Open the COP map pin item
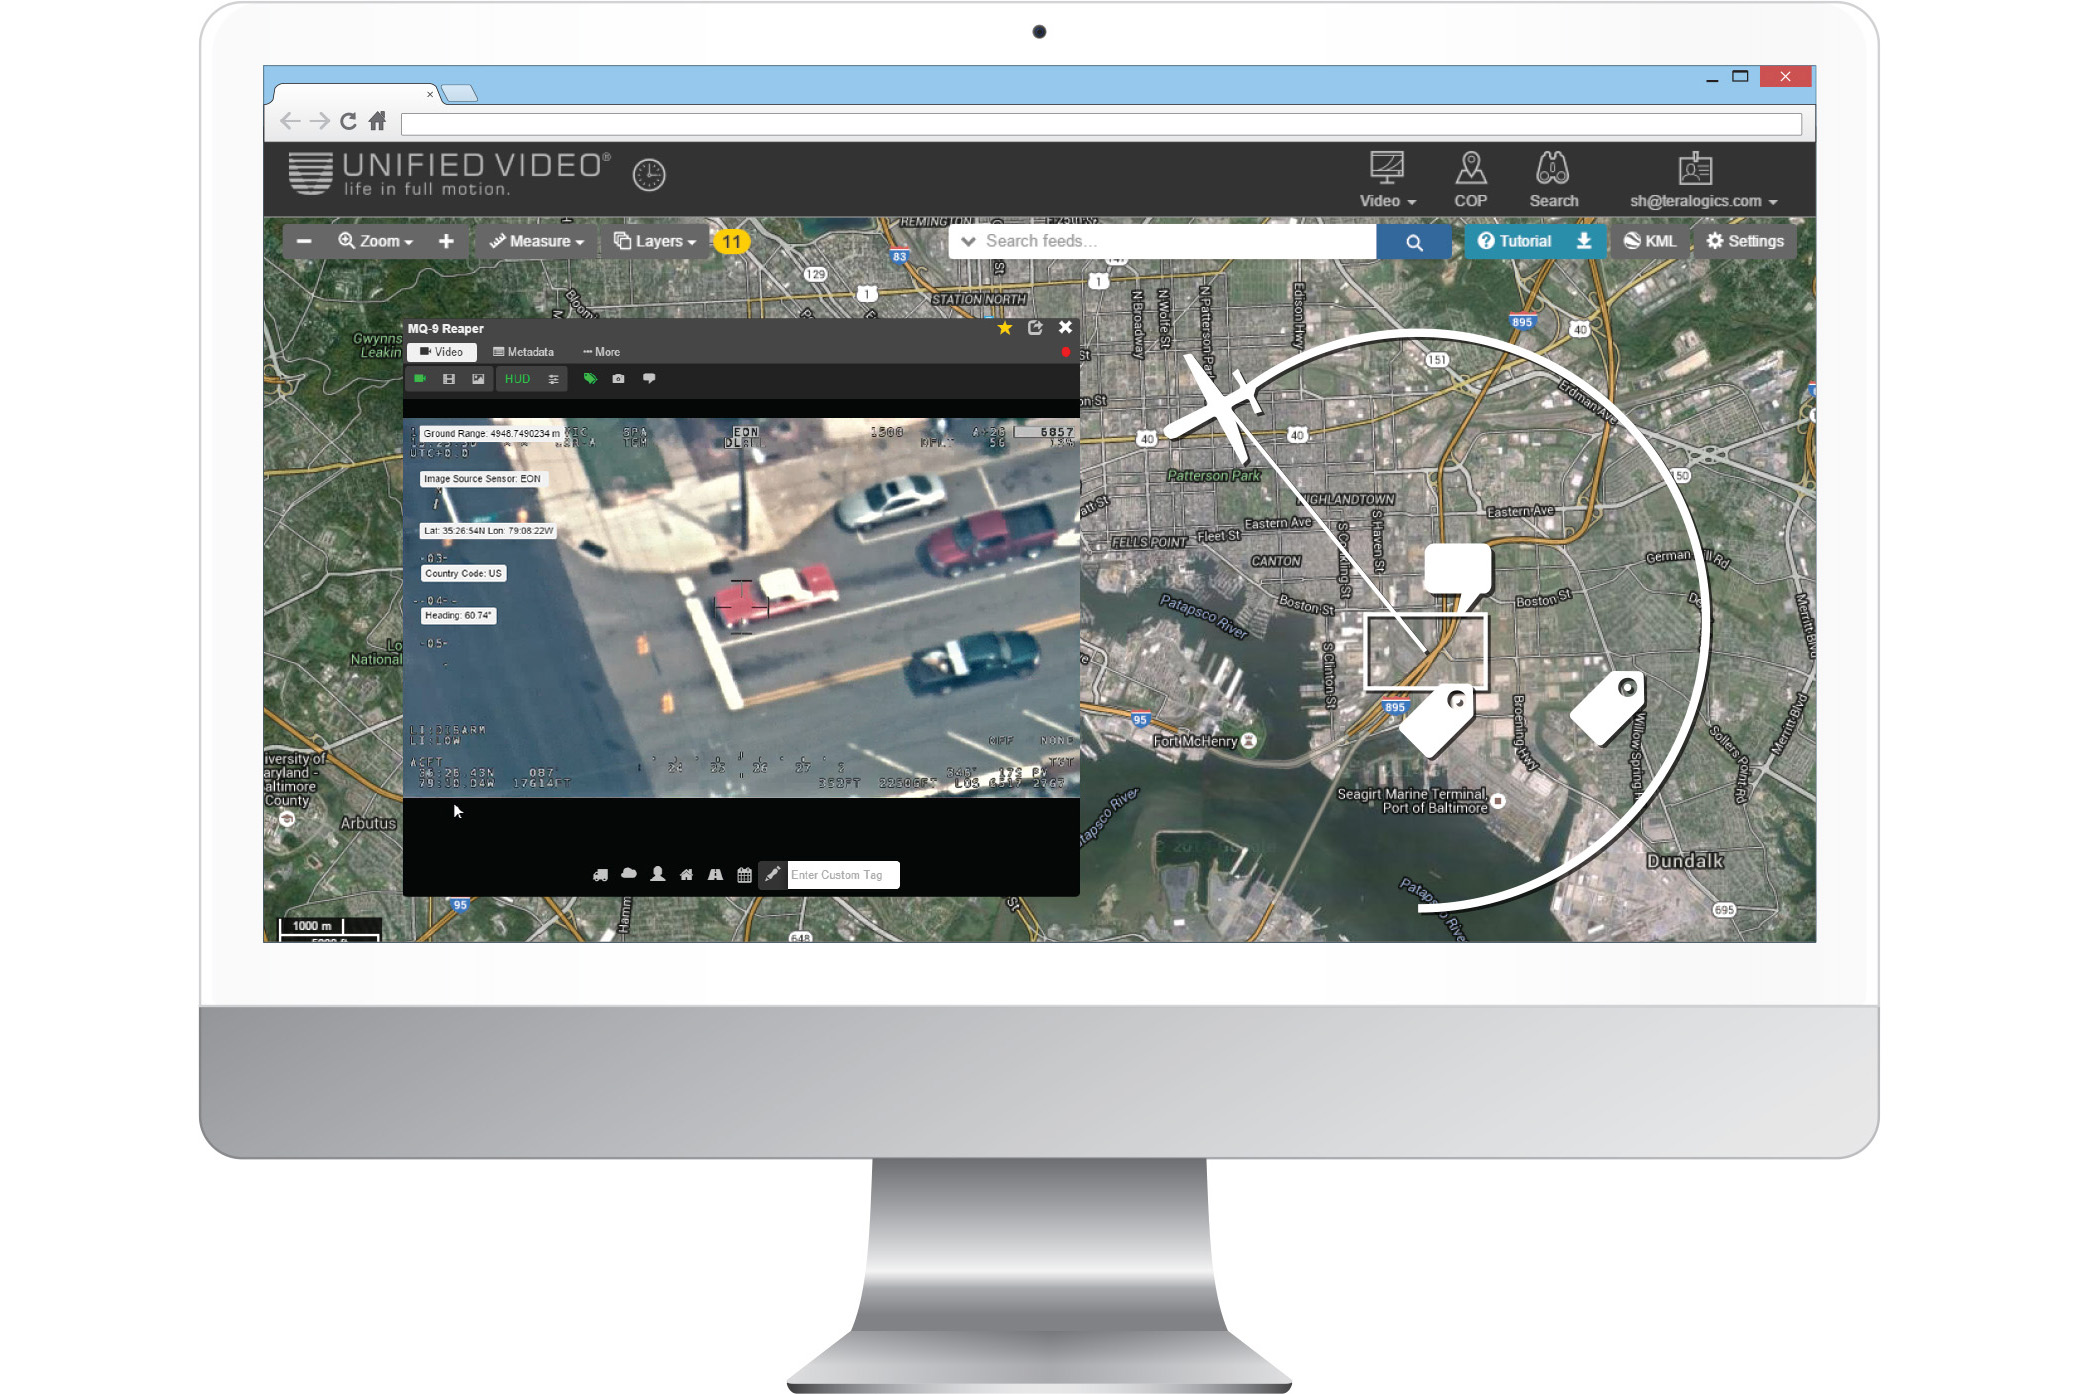Viewport: 2079px width, 1394px height. pos(1470,180)
